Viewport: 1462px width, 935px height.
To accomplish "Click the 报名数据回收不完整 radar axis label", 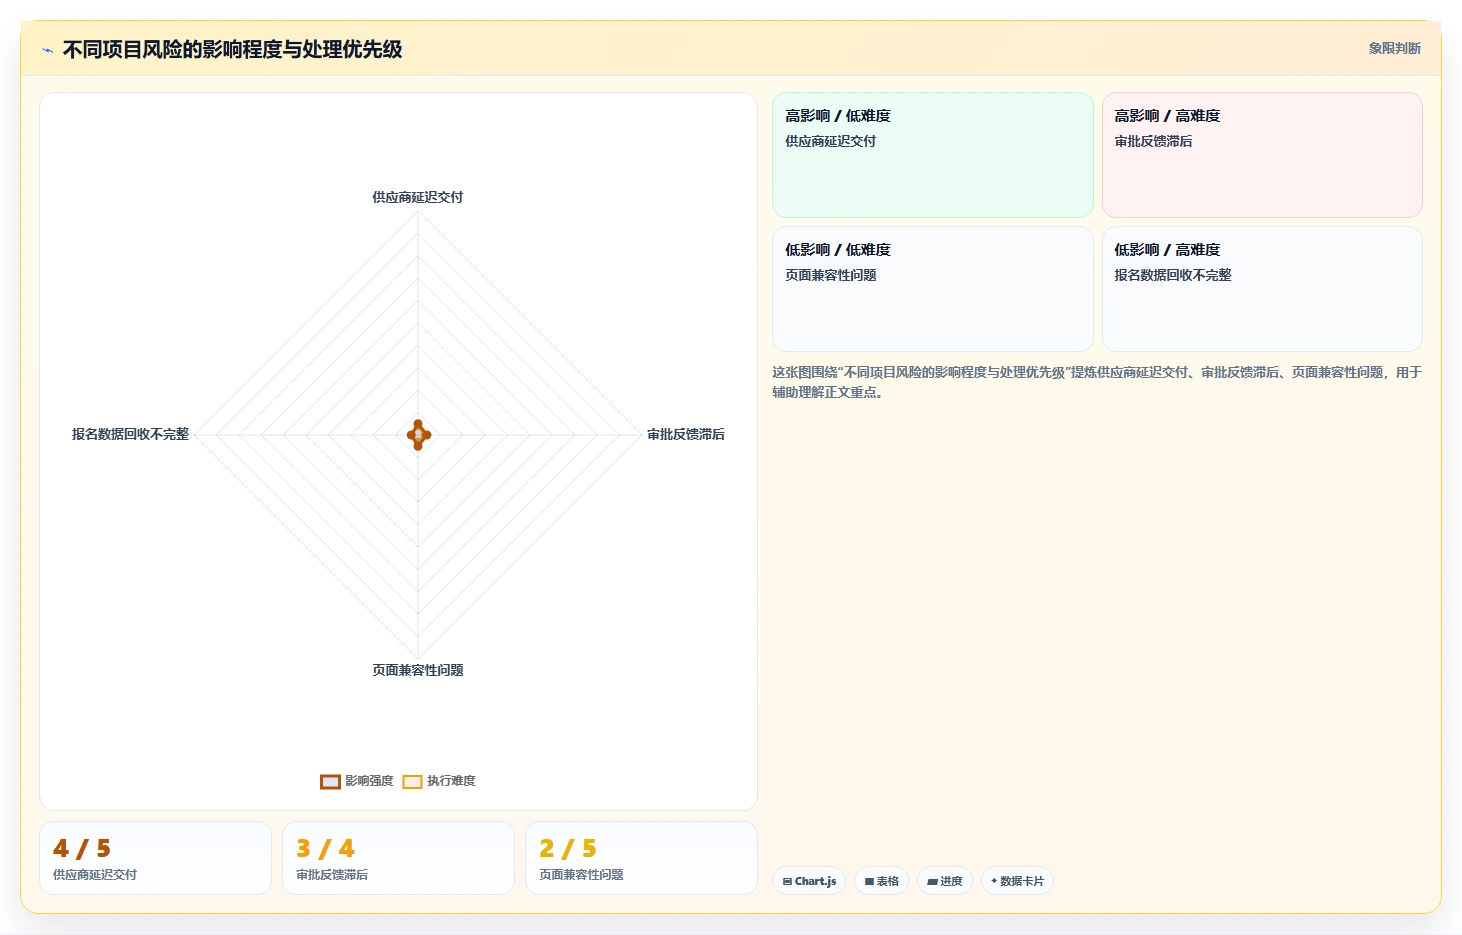I will coord(130,434).
